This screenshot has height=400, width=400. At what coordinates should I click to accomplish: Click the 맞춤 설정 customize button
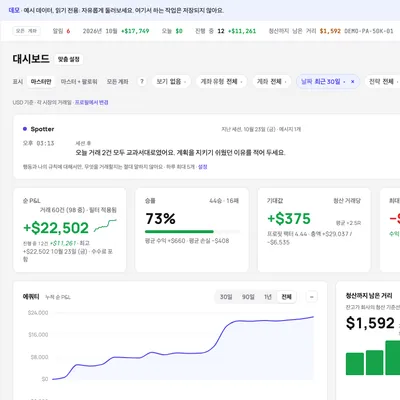pos(69,59)
